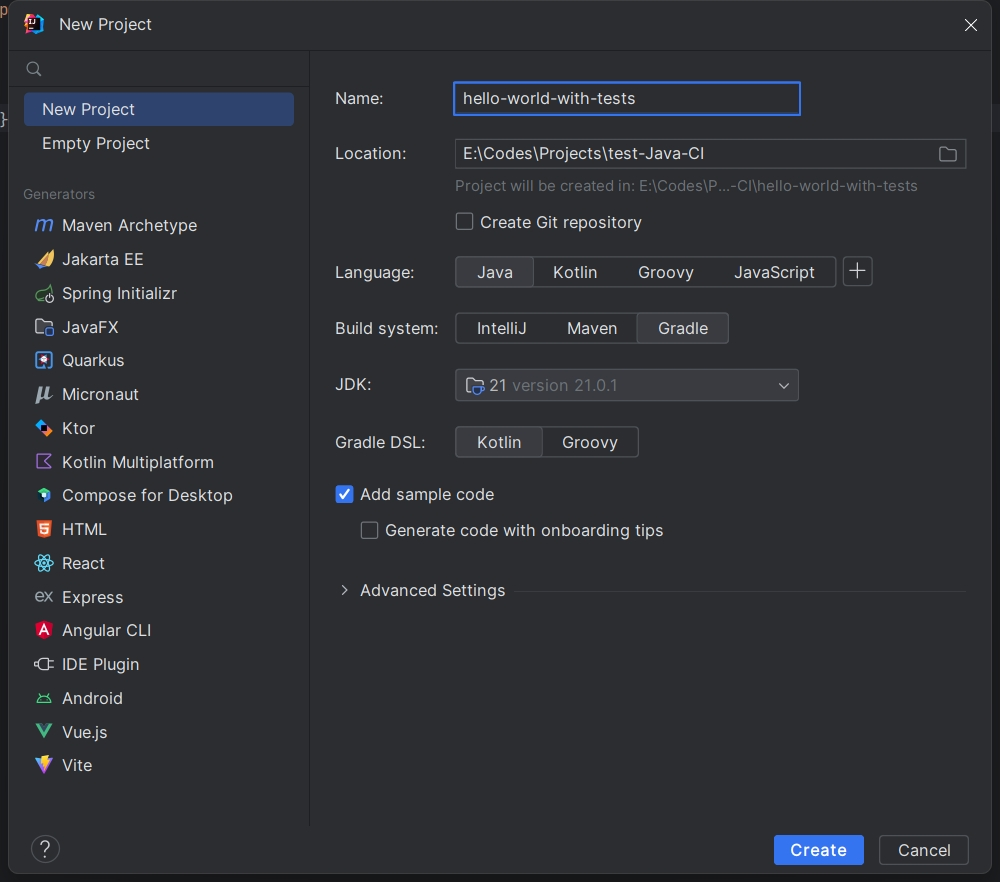Click the Express ex icon
The height and width of the screenshot is (882, 1000).
(x=44, y=596)
